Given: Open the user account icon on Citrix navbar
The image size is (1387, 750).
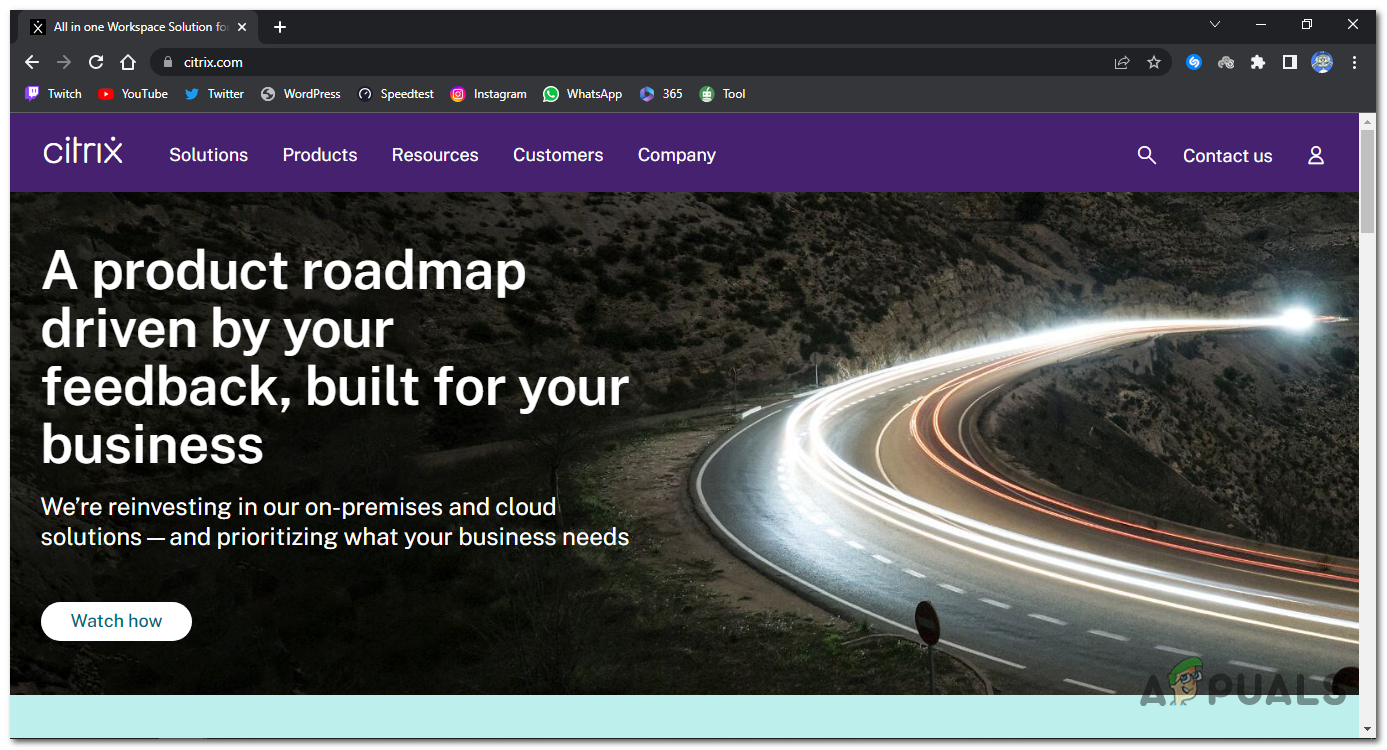Looking at the screenshot, I should click(x=1315, y=155).
